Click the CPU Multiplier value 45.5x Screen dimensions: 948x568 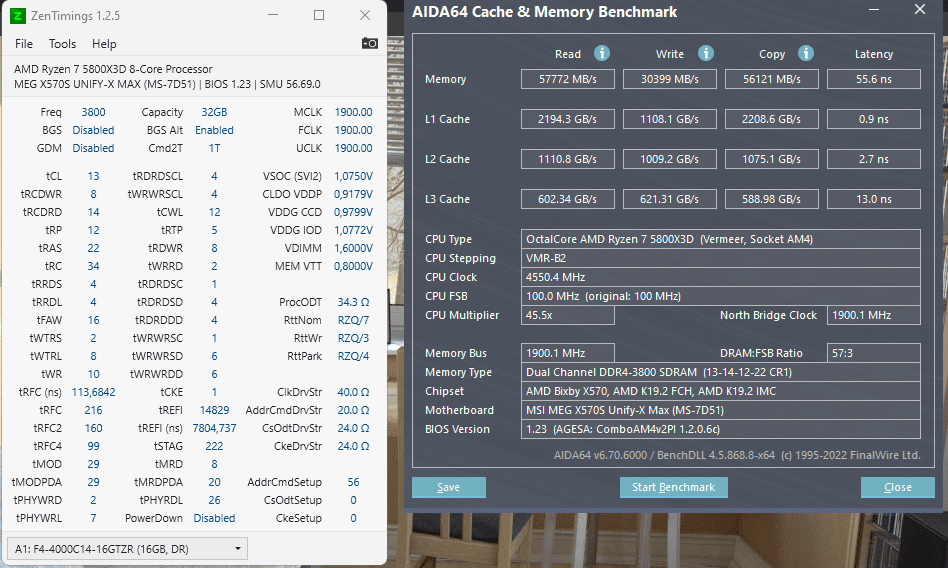click(x=568, y=315)
